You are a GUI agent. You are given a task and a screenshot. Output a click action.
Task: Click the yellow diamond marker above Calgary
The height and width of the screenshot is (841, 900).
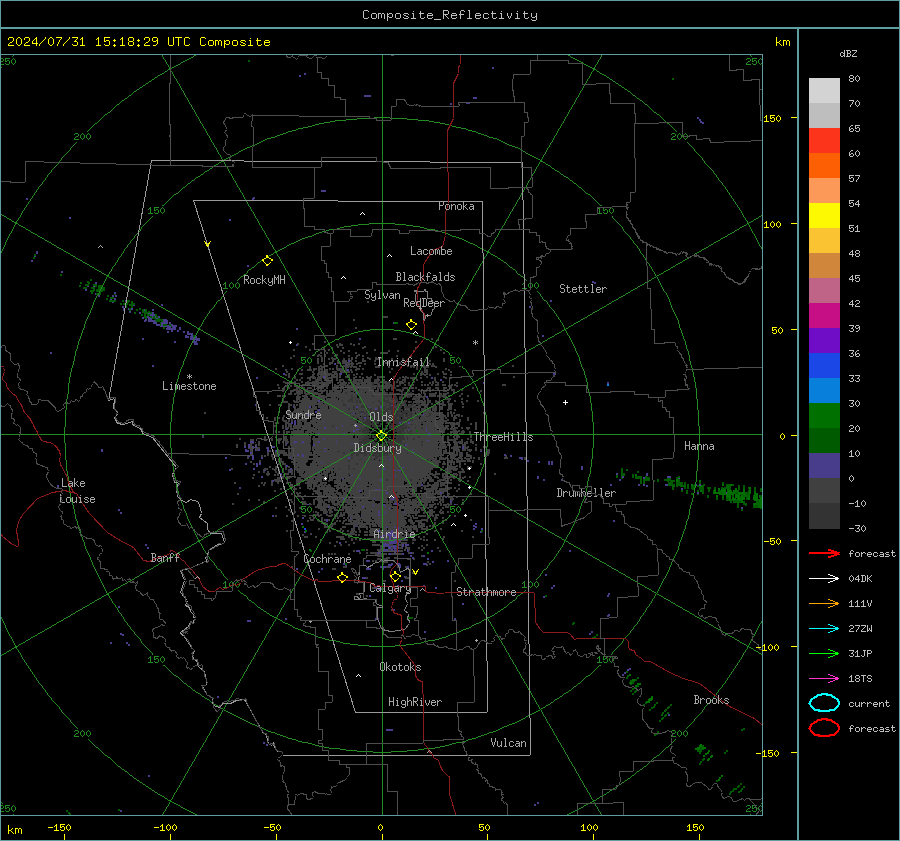[x=395, y=576]
